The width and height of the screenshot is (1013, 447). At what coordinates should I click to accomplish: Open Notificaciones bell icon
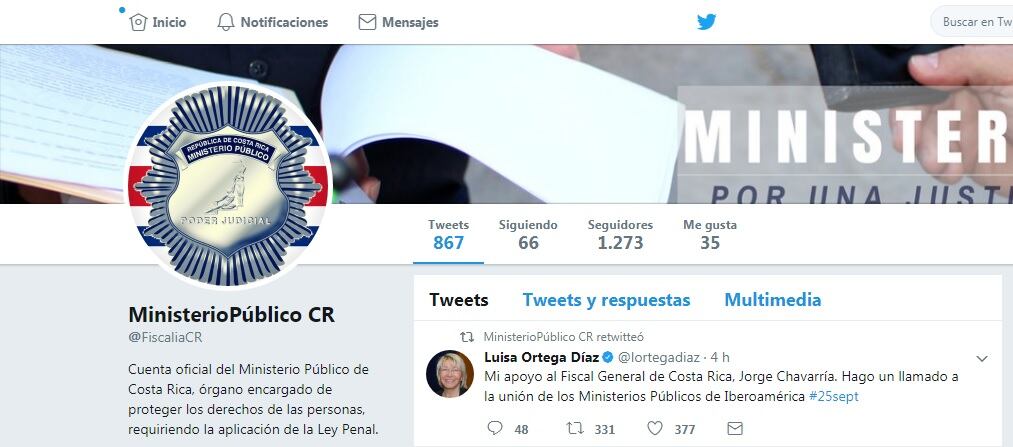[x=225, y=22]
